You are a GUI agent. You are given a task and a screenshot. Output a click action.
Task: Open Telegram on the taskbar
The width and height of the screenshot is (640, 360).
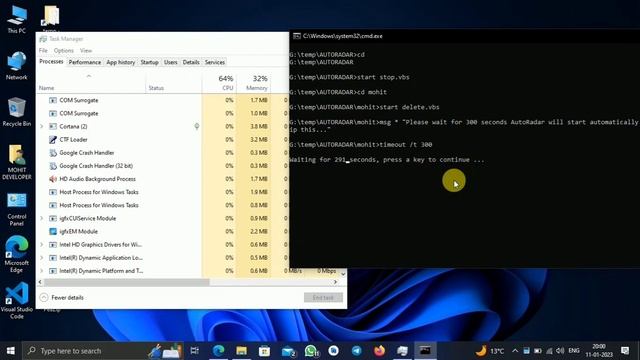pyautogui.click(x=357, y=351)
